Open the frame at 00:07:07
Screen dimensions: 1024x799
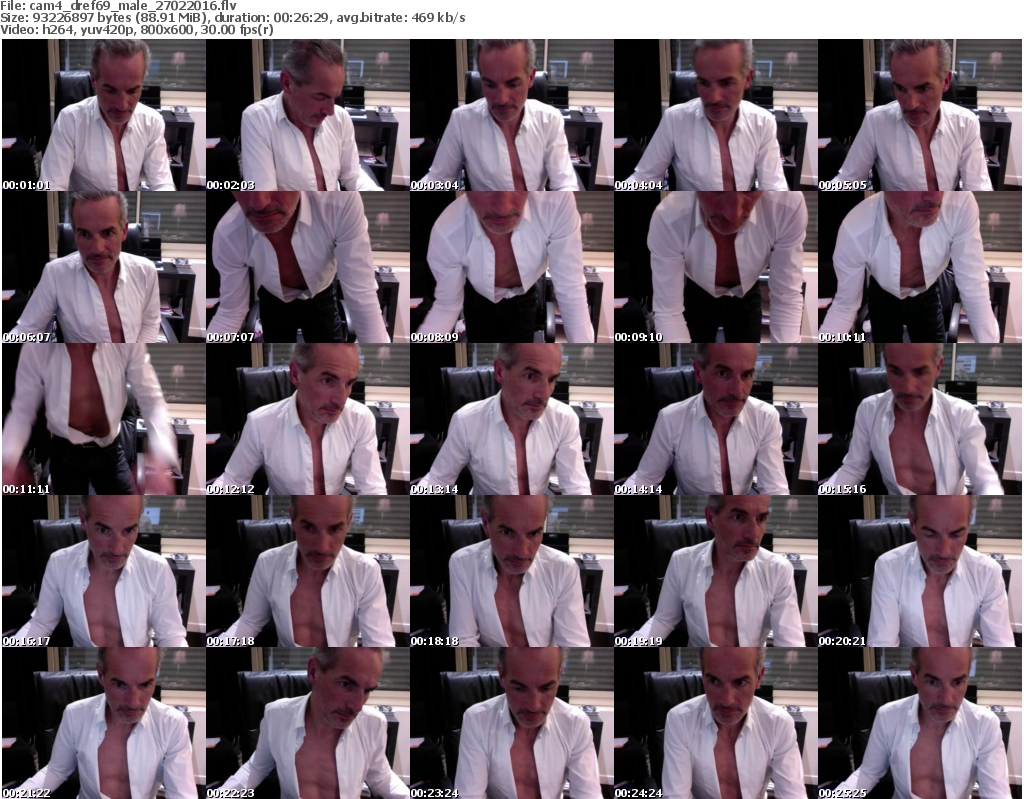308,267
